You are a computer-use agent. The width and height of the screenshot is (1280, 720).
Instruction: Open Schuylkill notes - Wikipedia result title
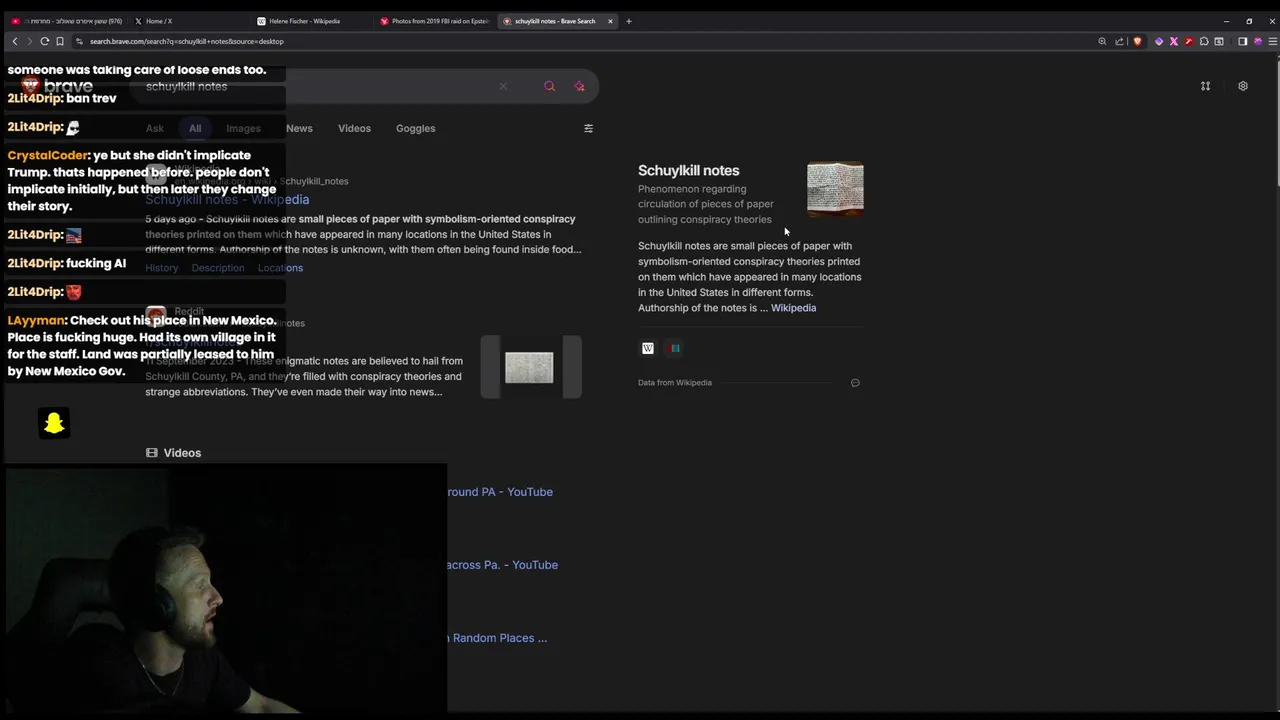[x=227, y=199]
